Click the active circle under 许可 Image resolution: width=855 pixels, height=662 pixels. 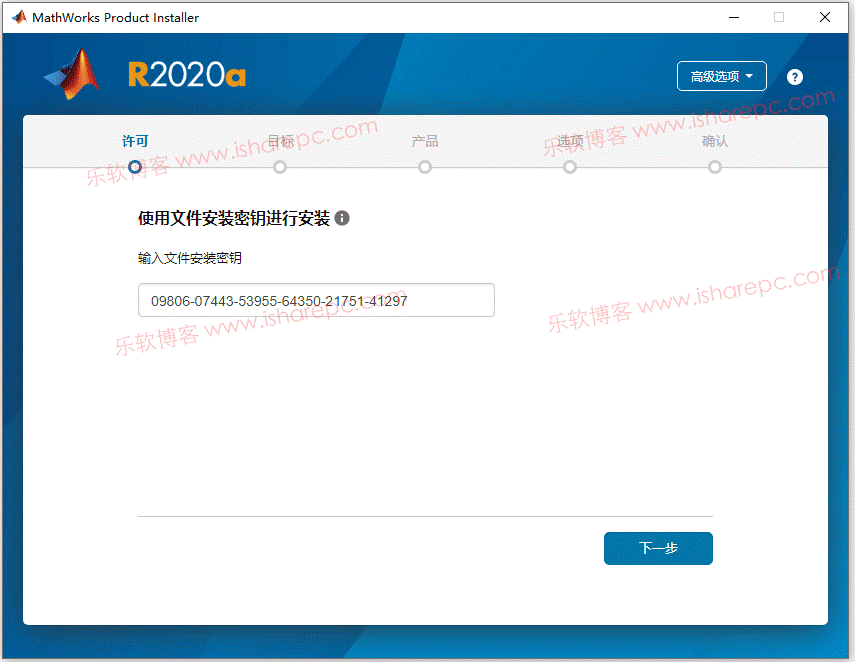coord(135,167)
